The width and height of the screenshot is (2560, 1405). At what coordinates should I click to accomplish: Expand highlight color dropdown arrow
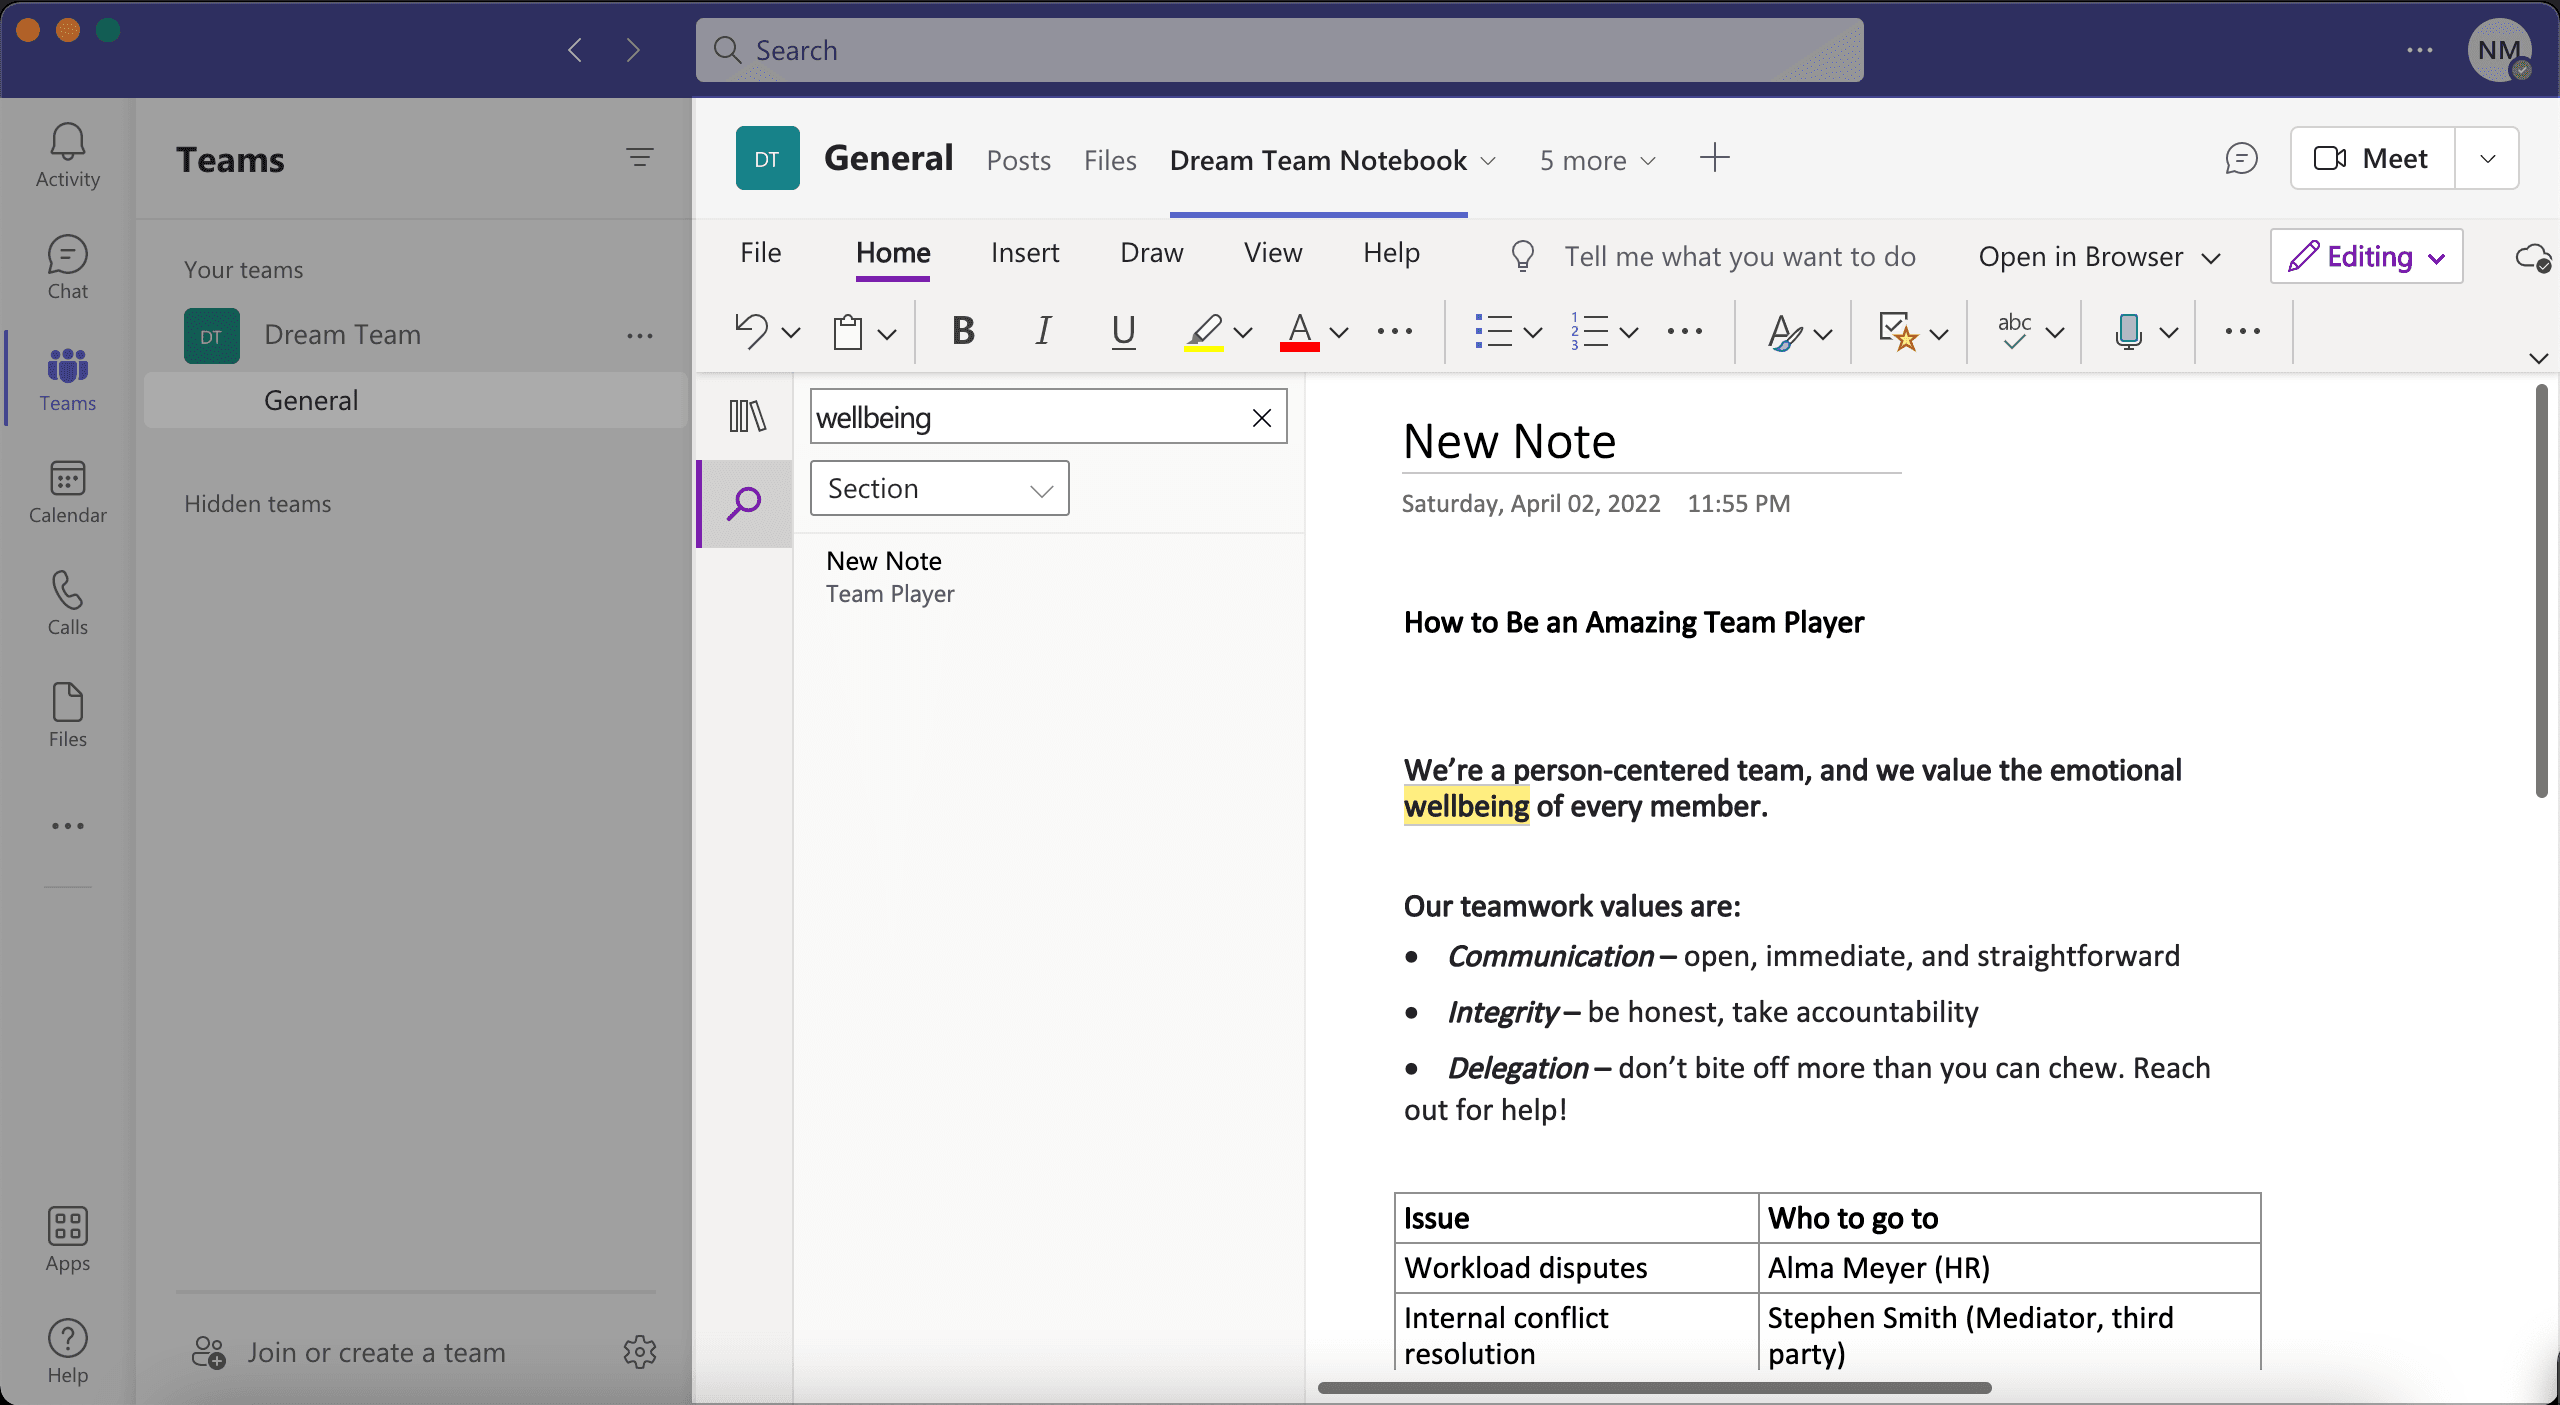[x=1243, y=332]
